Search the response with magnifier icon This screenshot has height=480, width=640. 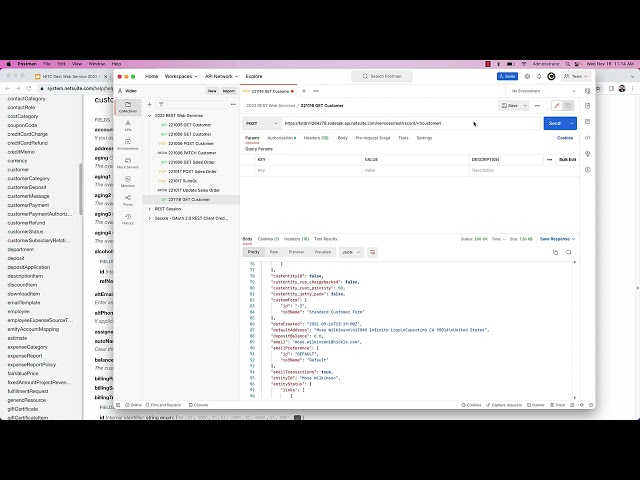point(569,252)
